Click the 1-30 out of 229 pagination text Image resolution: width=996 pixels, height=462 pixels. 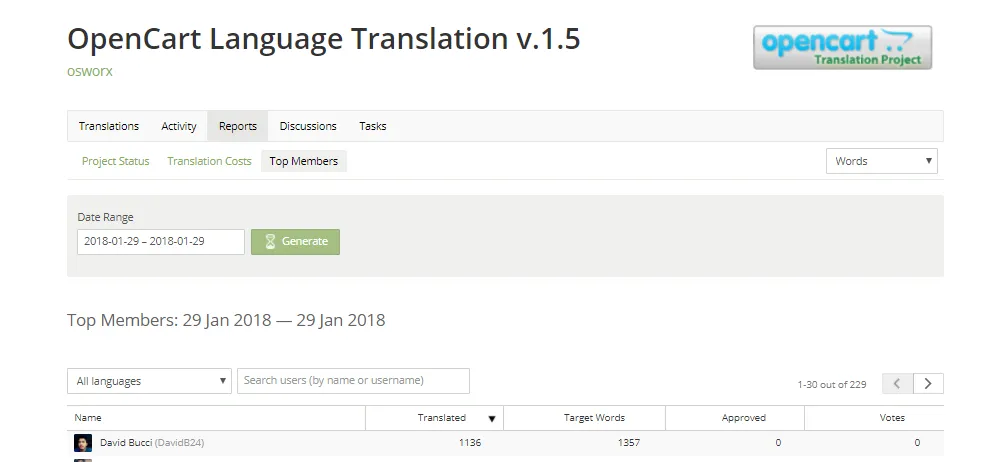[x=831, y=384]
